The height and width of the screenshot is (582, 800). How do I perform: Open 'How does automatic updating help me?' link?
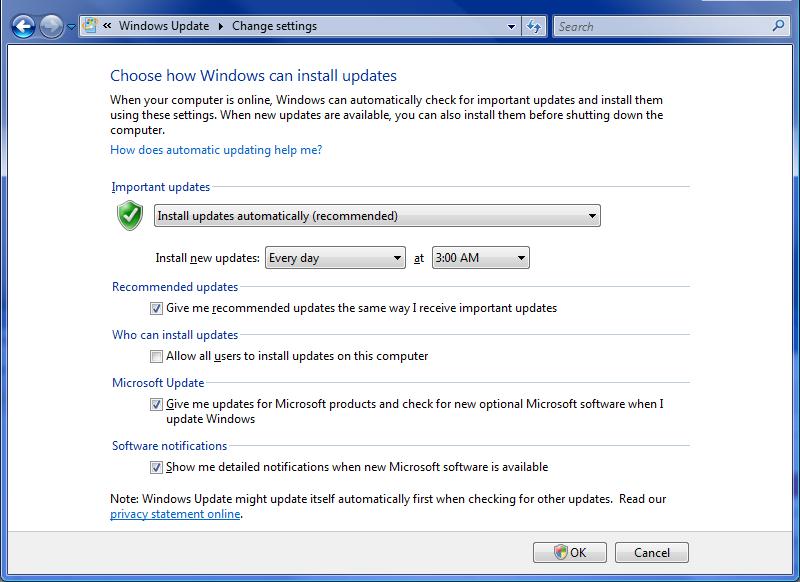click(x=216, y=150)
